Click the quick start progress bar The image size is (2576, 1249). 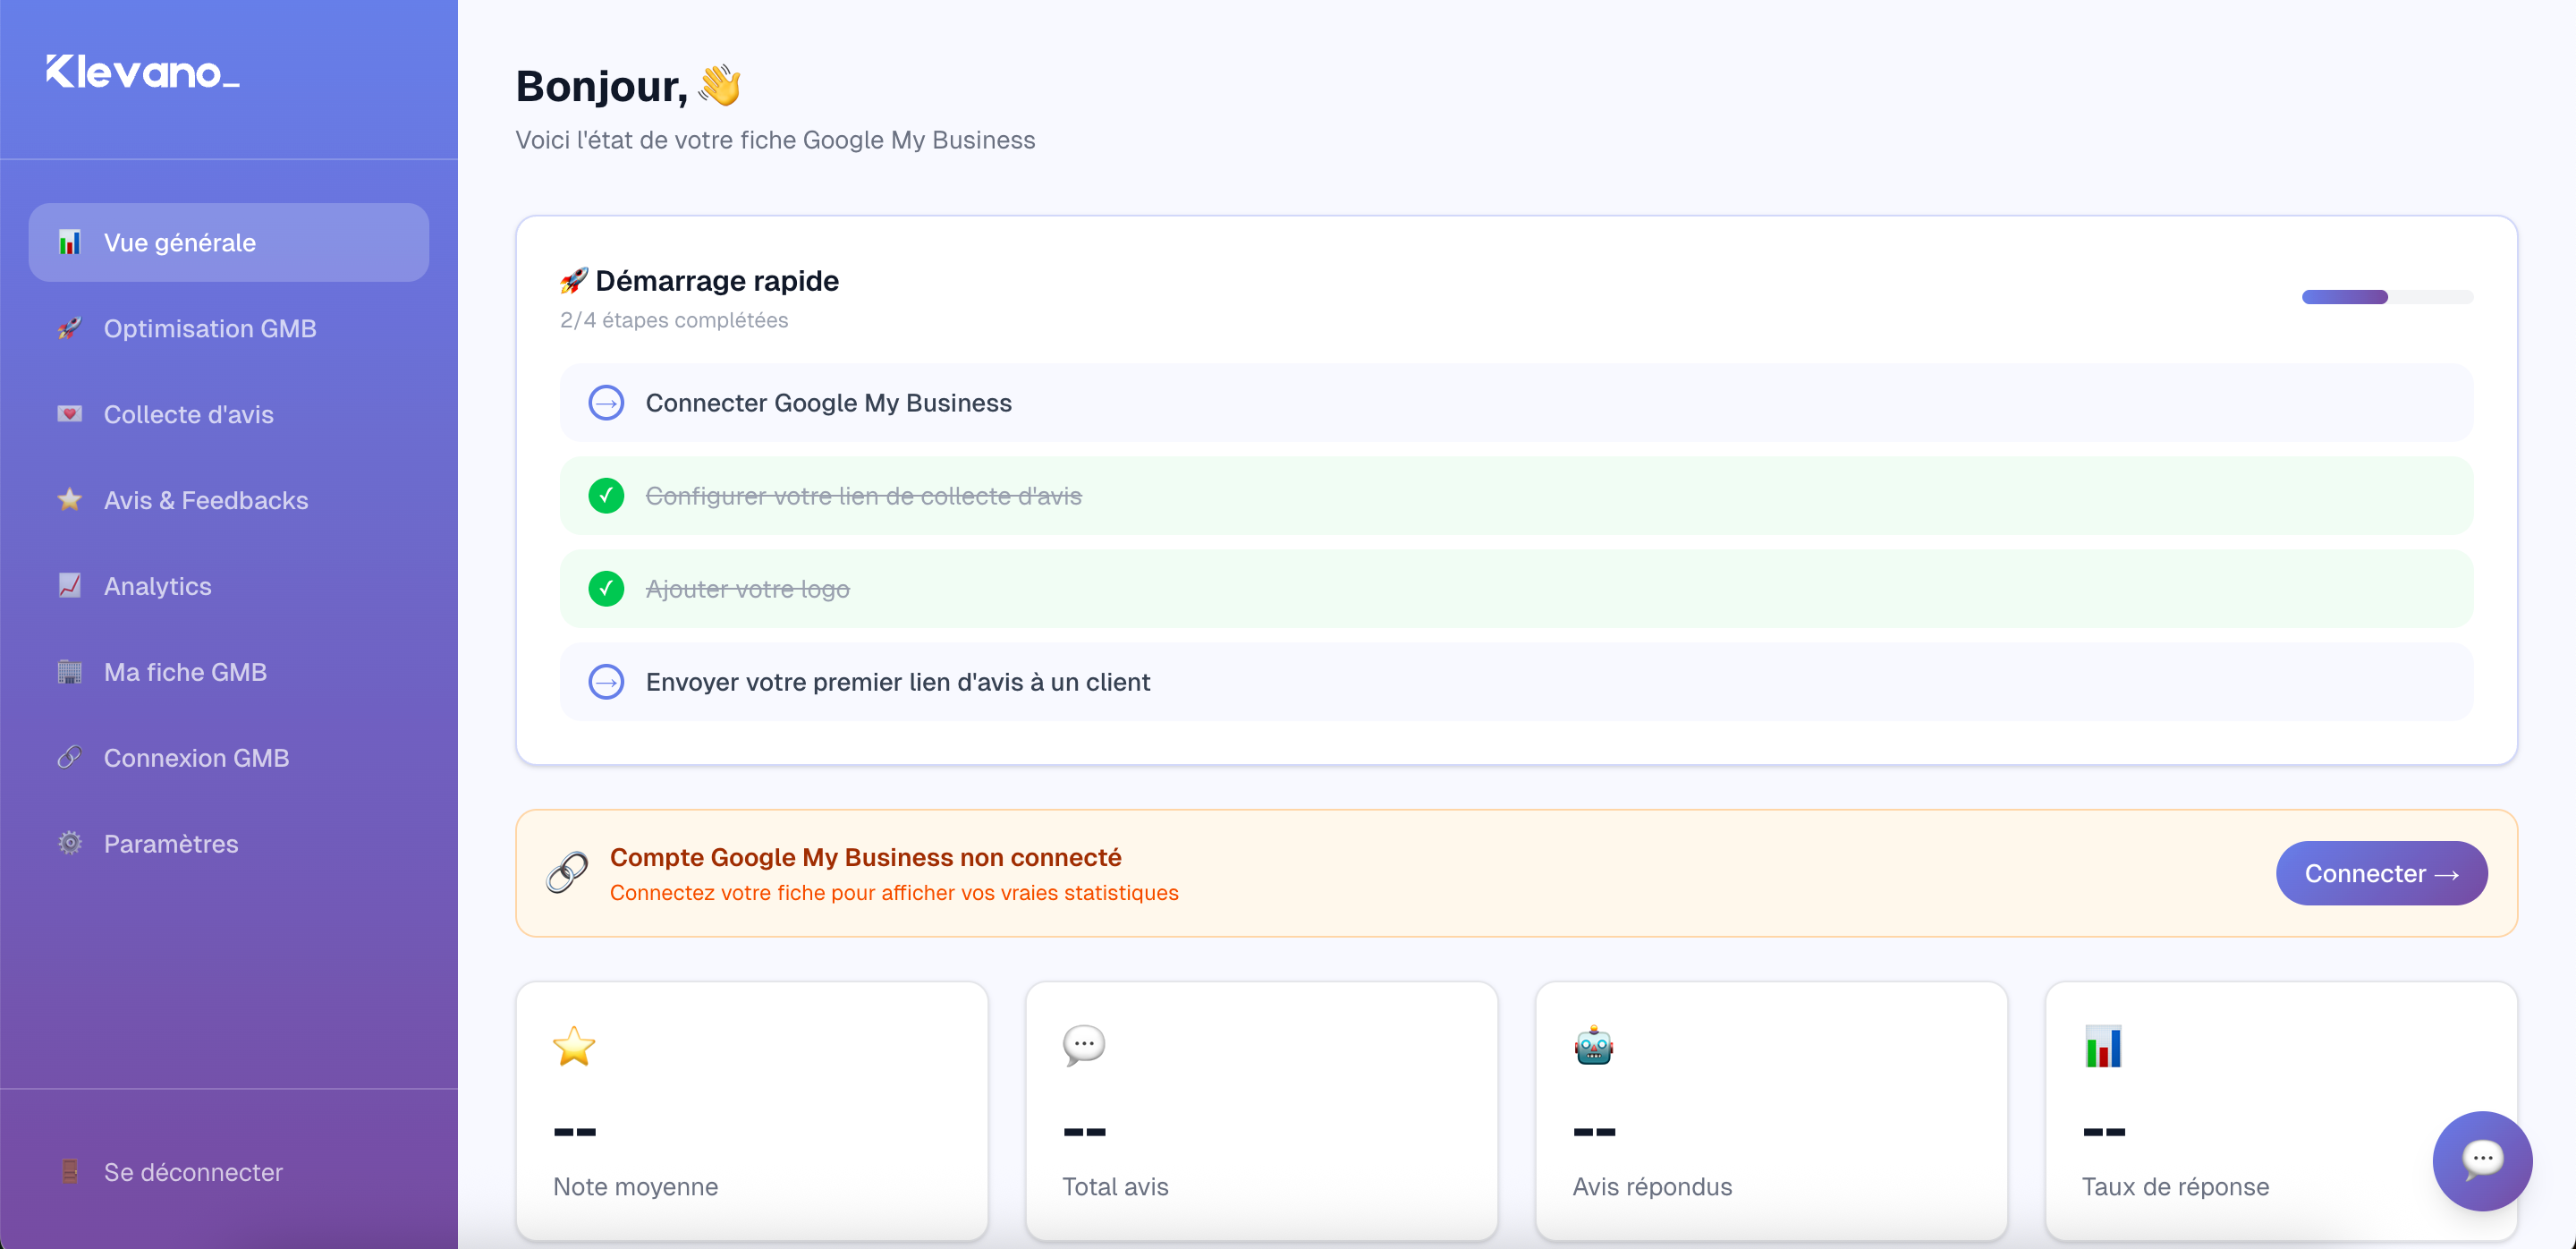coord(2387,297)
